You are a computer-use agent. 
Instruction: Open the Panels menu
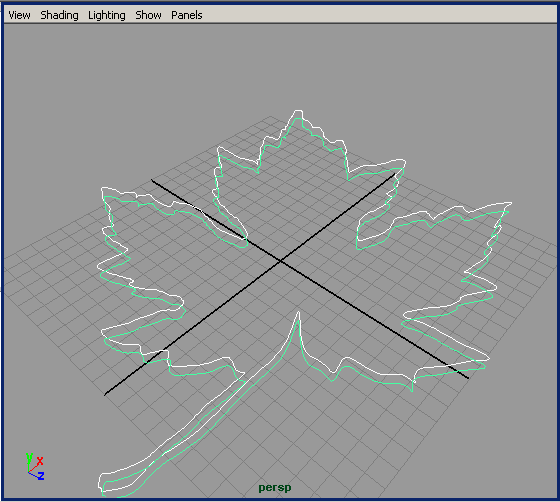pyautogui.click(x=187, y=15)
